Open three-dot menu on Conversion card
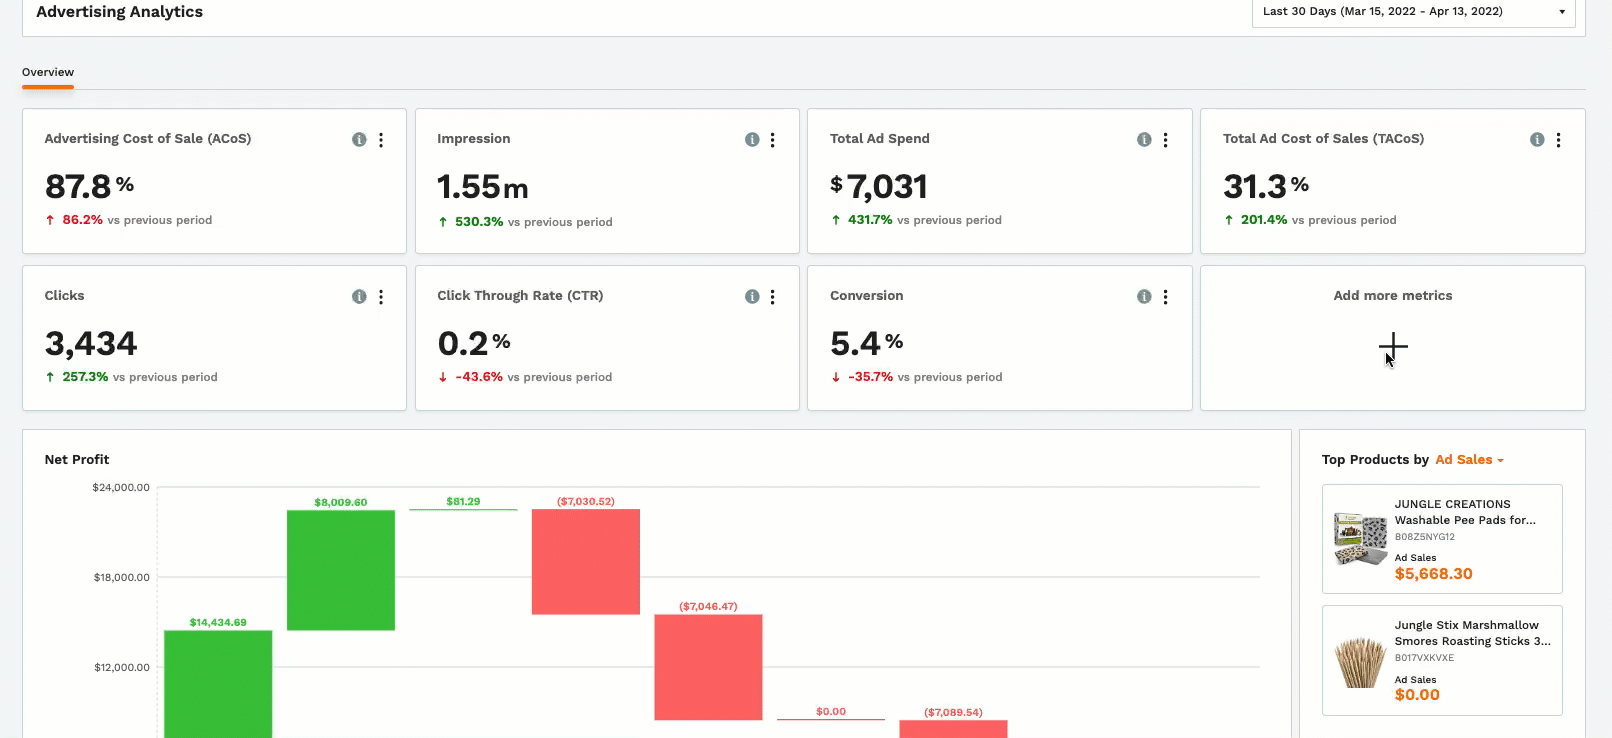1612x738 pixels. 1166,297
